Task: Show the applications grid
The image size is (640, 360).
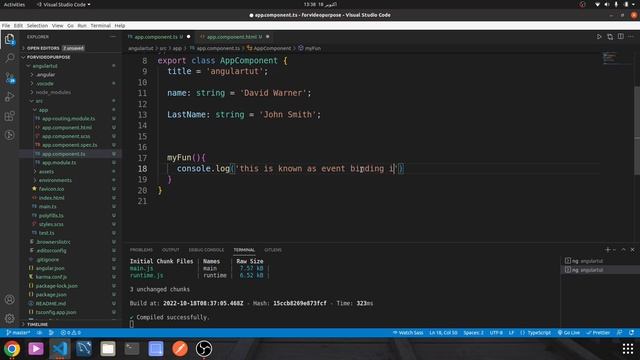Action: click(x=628, y=349)
